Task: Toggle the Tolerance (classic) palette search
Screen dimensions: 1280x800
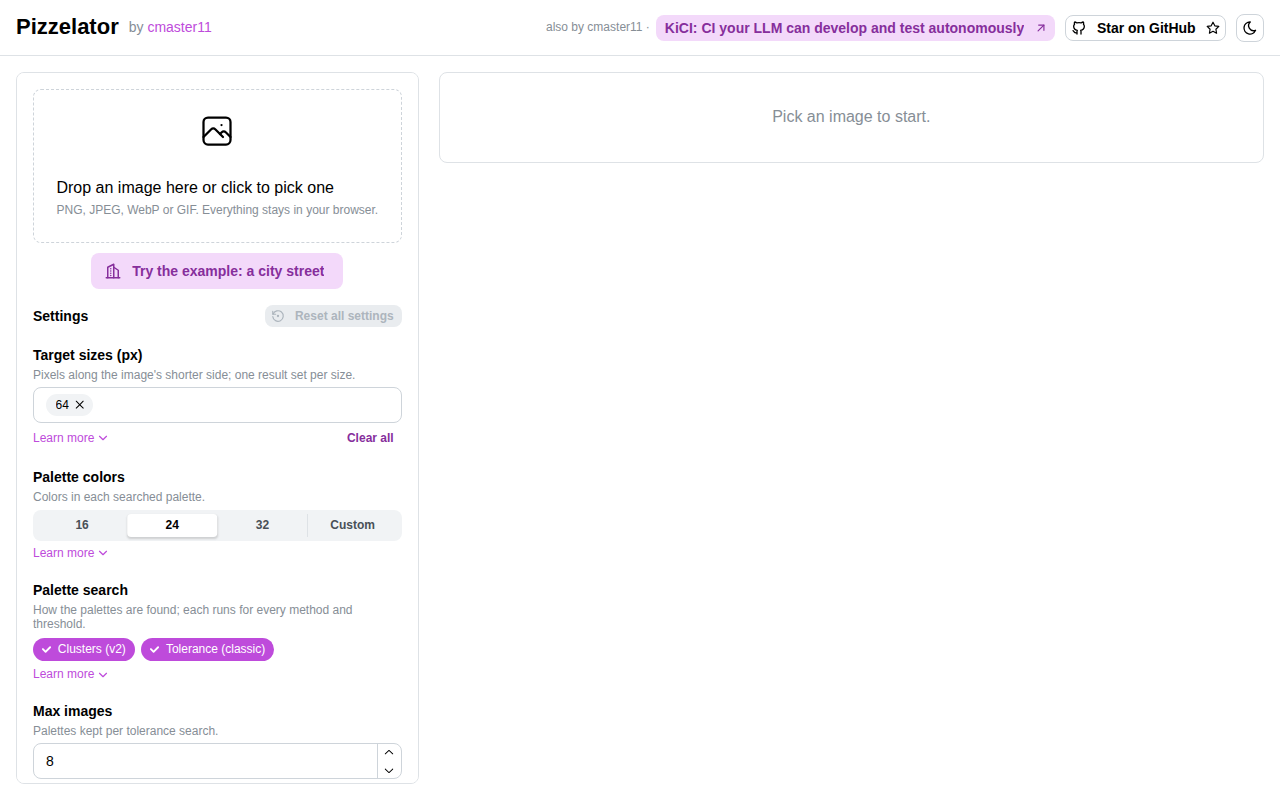Action: pyautogui.click(x=207, y=649)
